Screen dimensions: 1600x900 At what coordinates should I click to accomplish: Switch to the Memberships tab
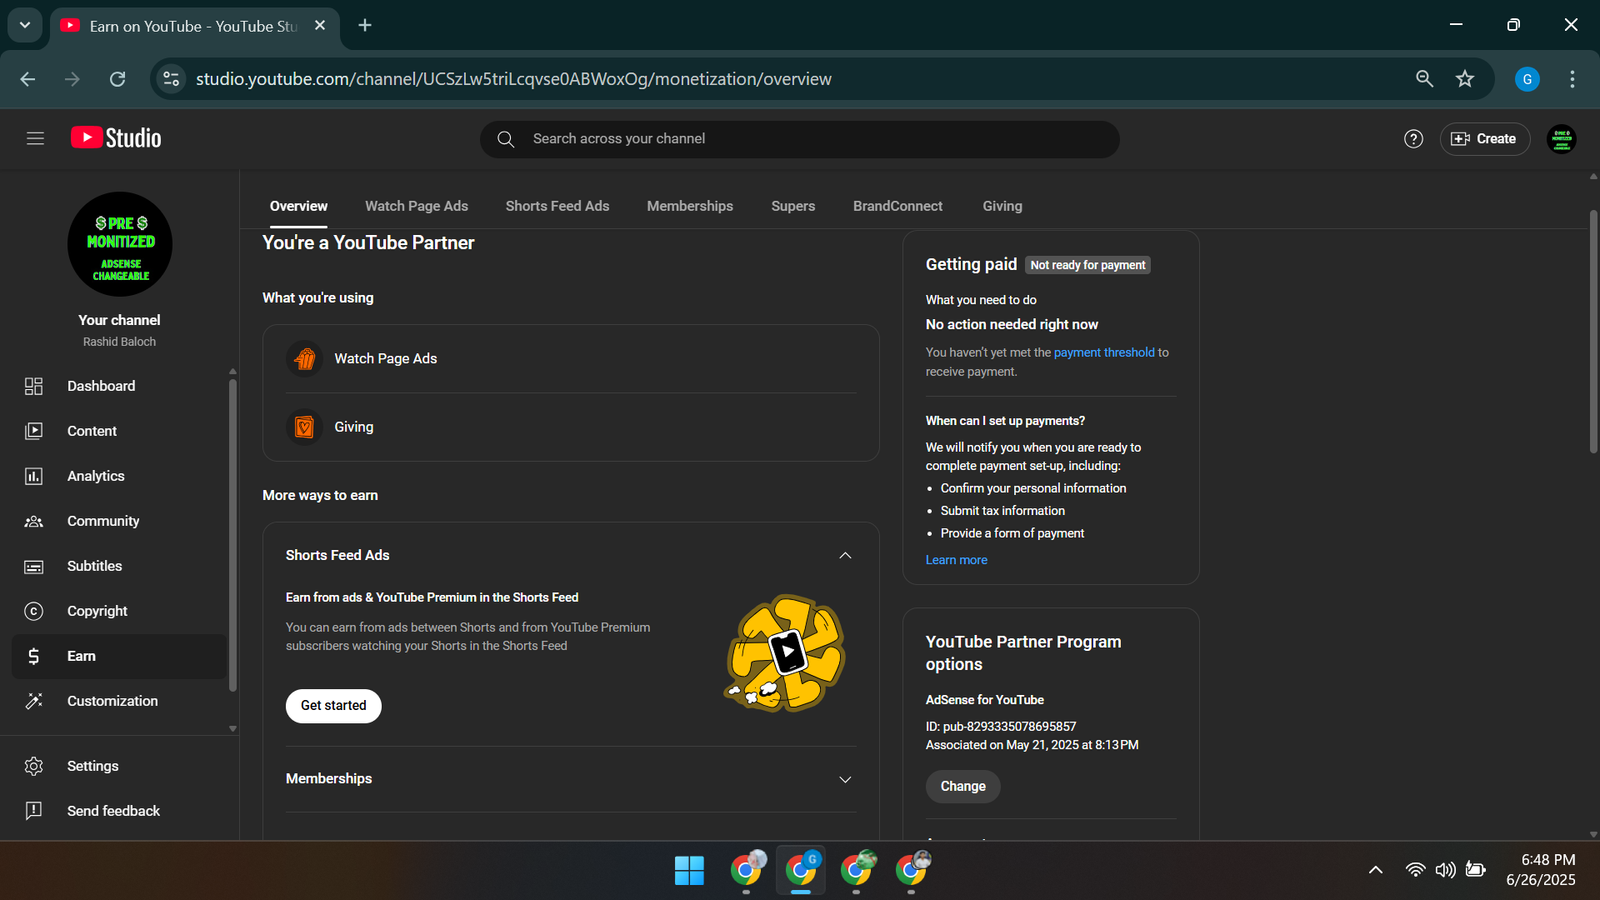[x=690, y=206]
